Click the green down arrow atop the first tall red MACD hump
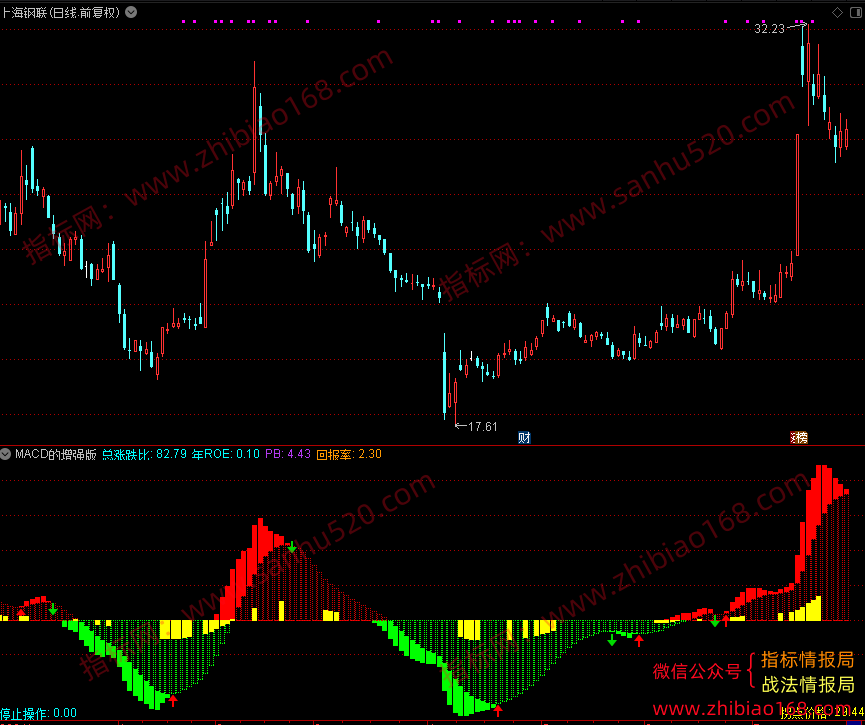Image resolution: width=865 pixels, height=725 pixels. 292,546
